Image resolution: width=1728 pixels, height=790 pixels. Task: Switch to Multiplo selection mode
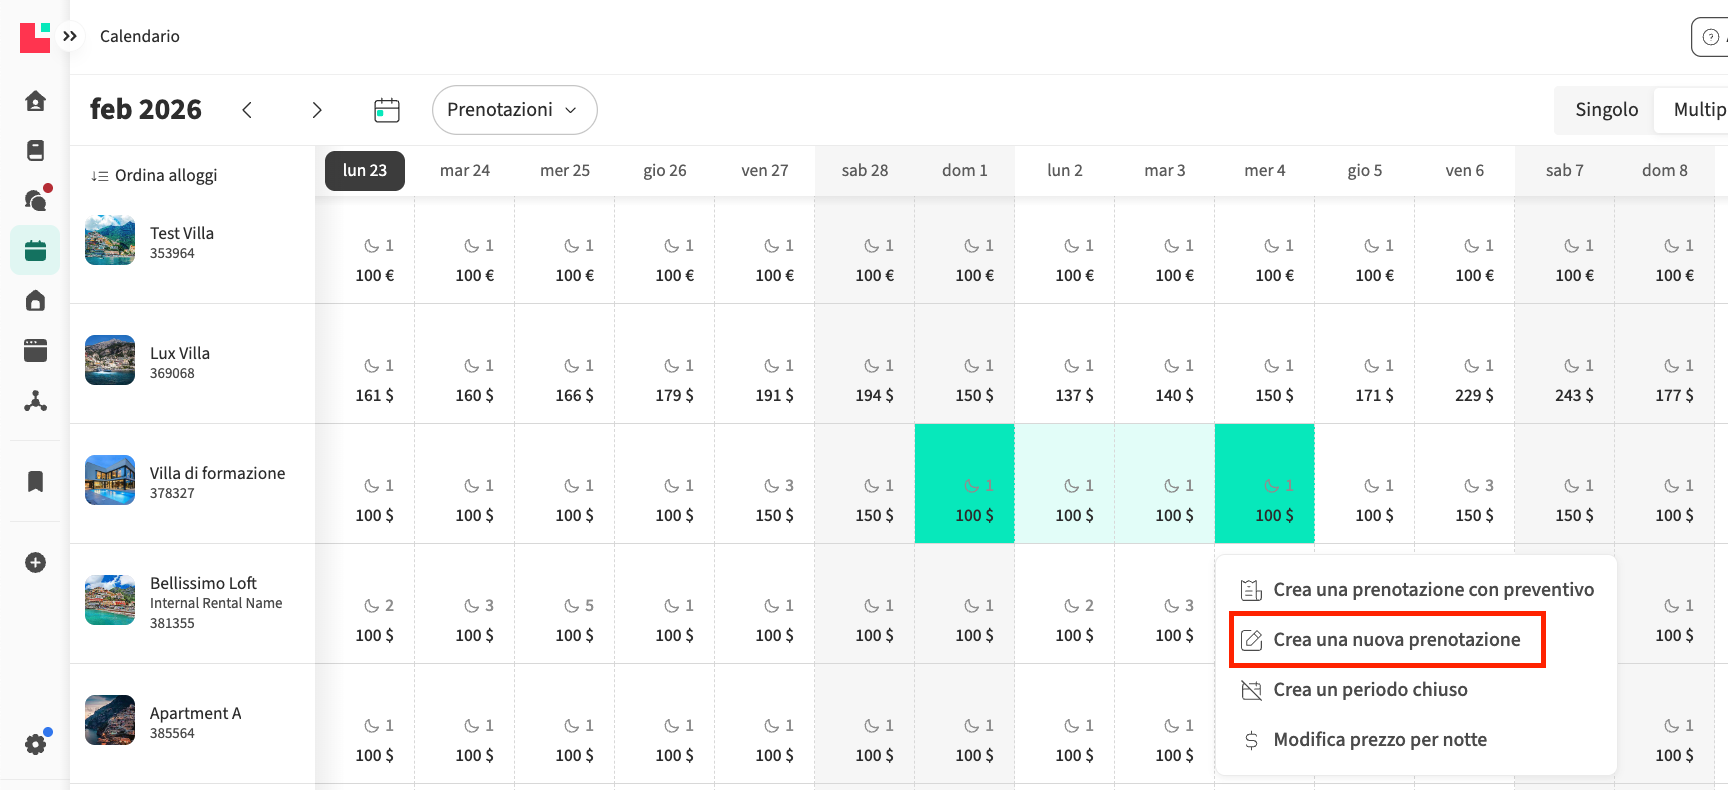(1698, 110)
